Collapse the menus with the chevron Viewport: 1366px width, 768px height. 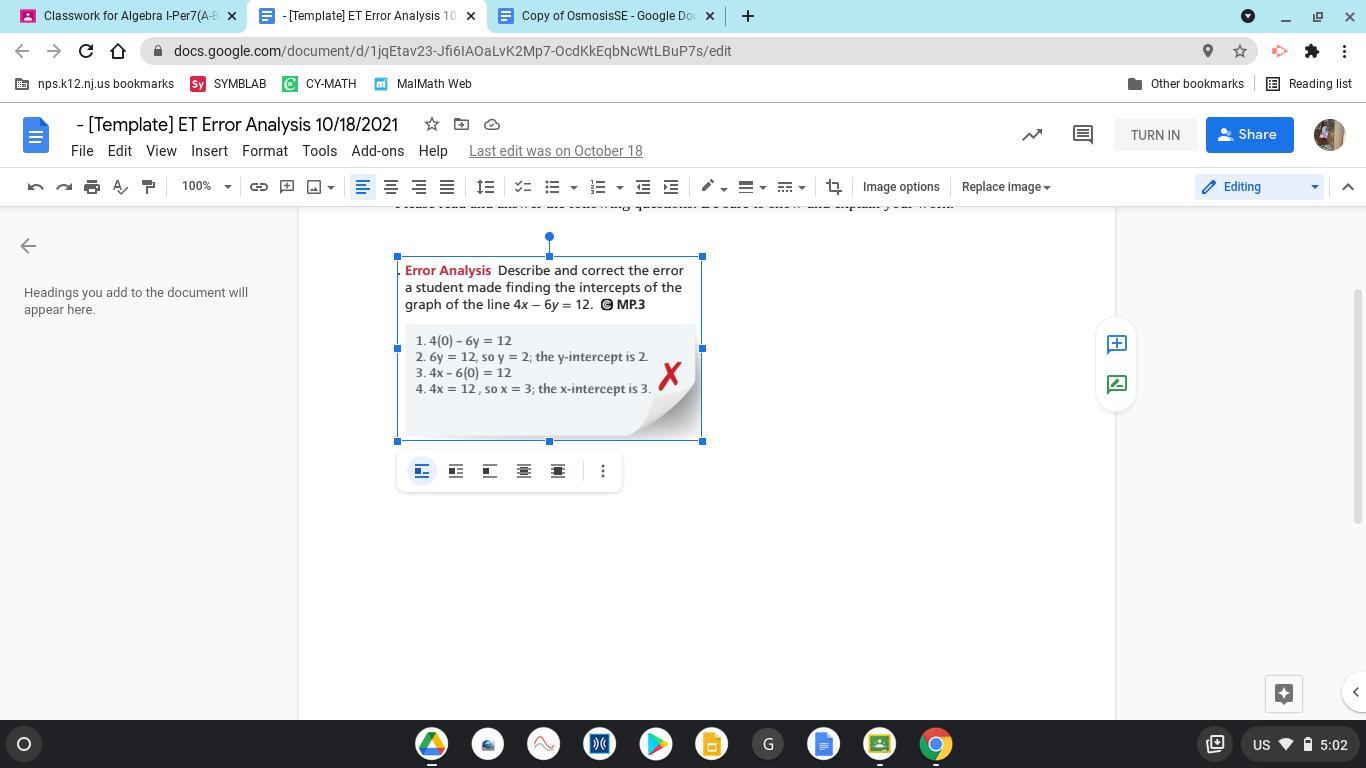pyautogui.click(x=1347, y=187)
